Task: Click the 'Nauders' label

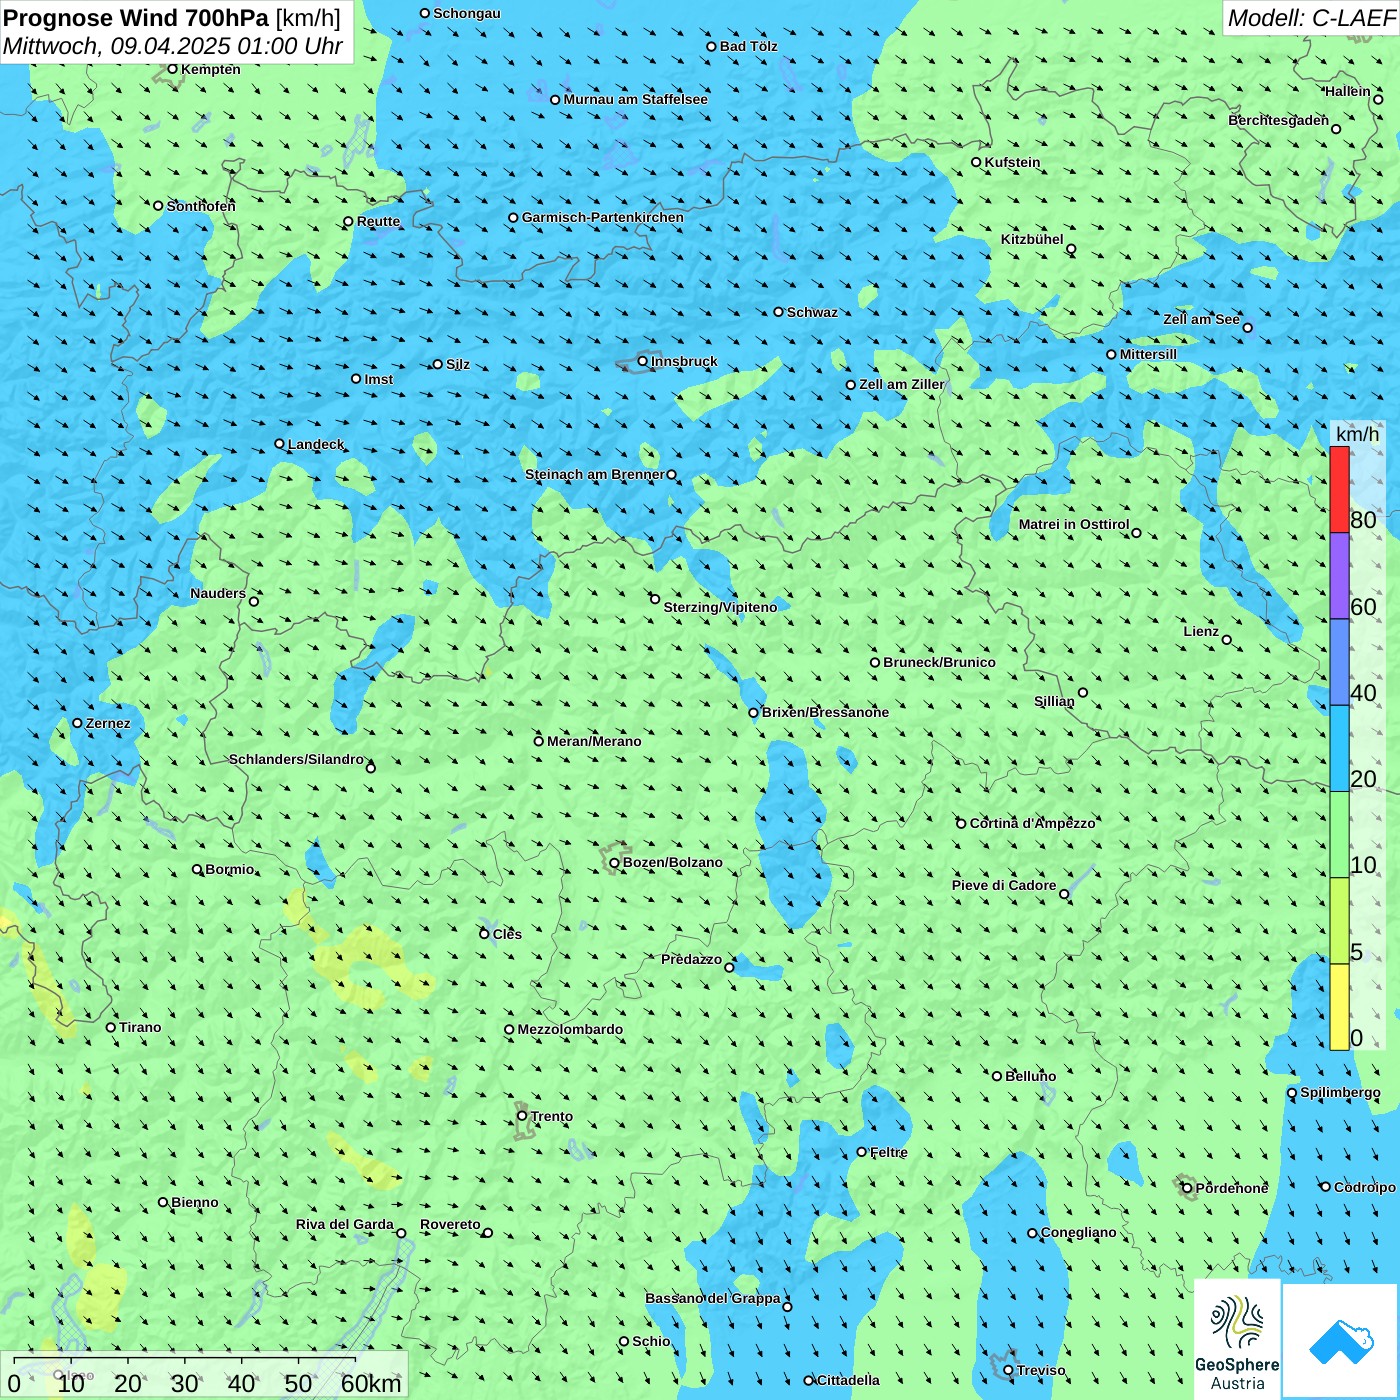Action: tap(218, 593)
